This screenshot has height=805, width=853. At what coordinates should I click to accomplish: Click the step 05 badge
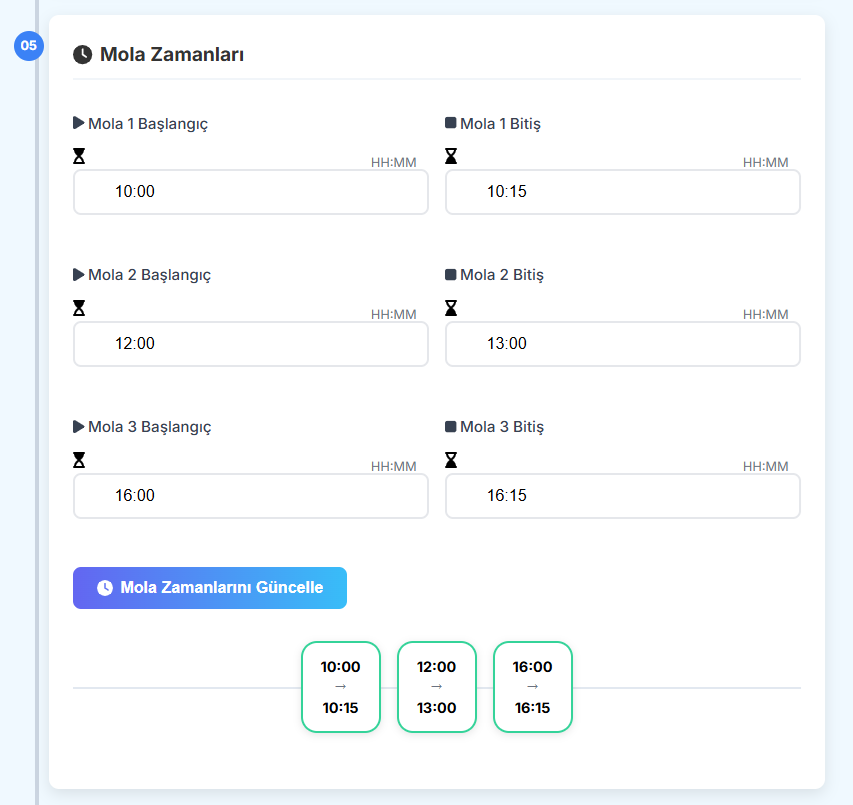pyautogui.click(x=29, y=46)
